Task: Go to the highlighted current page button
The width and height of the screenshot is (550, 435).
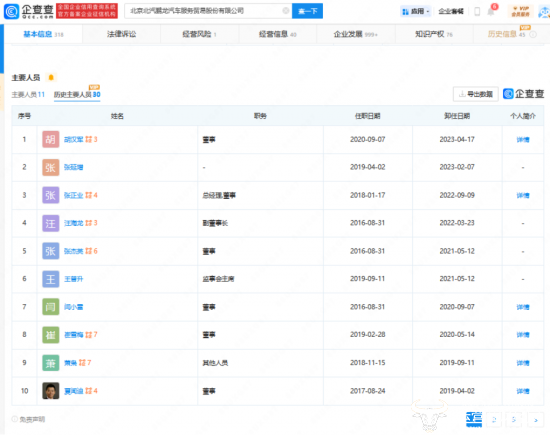Action: pyautogui.click(x=474, y=419)
